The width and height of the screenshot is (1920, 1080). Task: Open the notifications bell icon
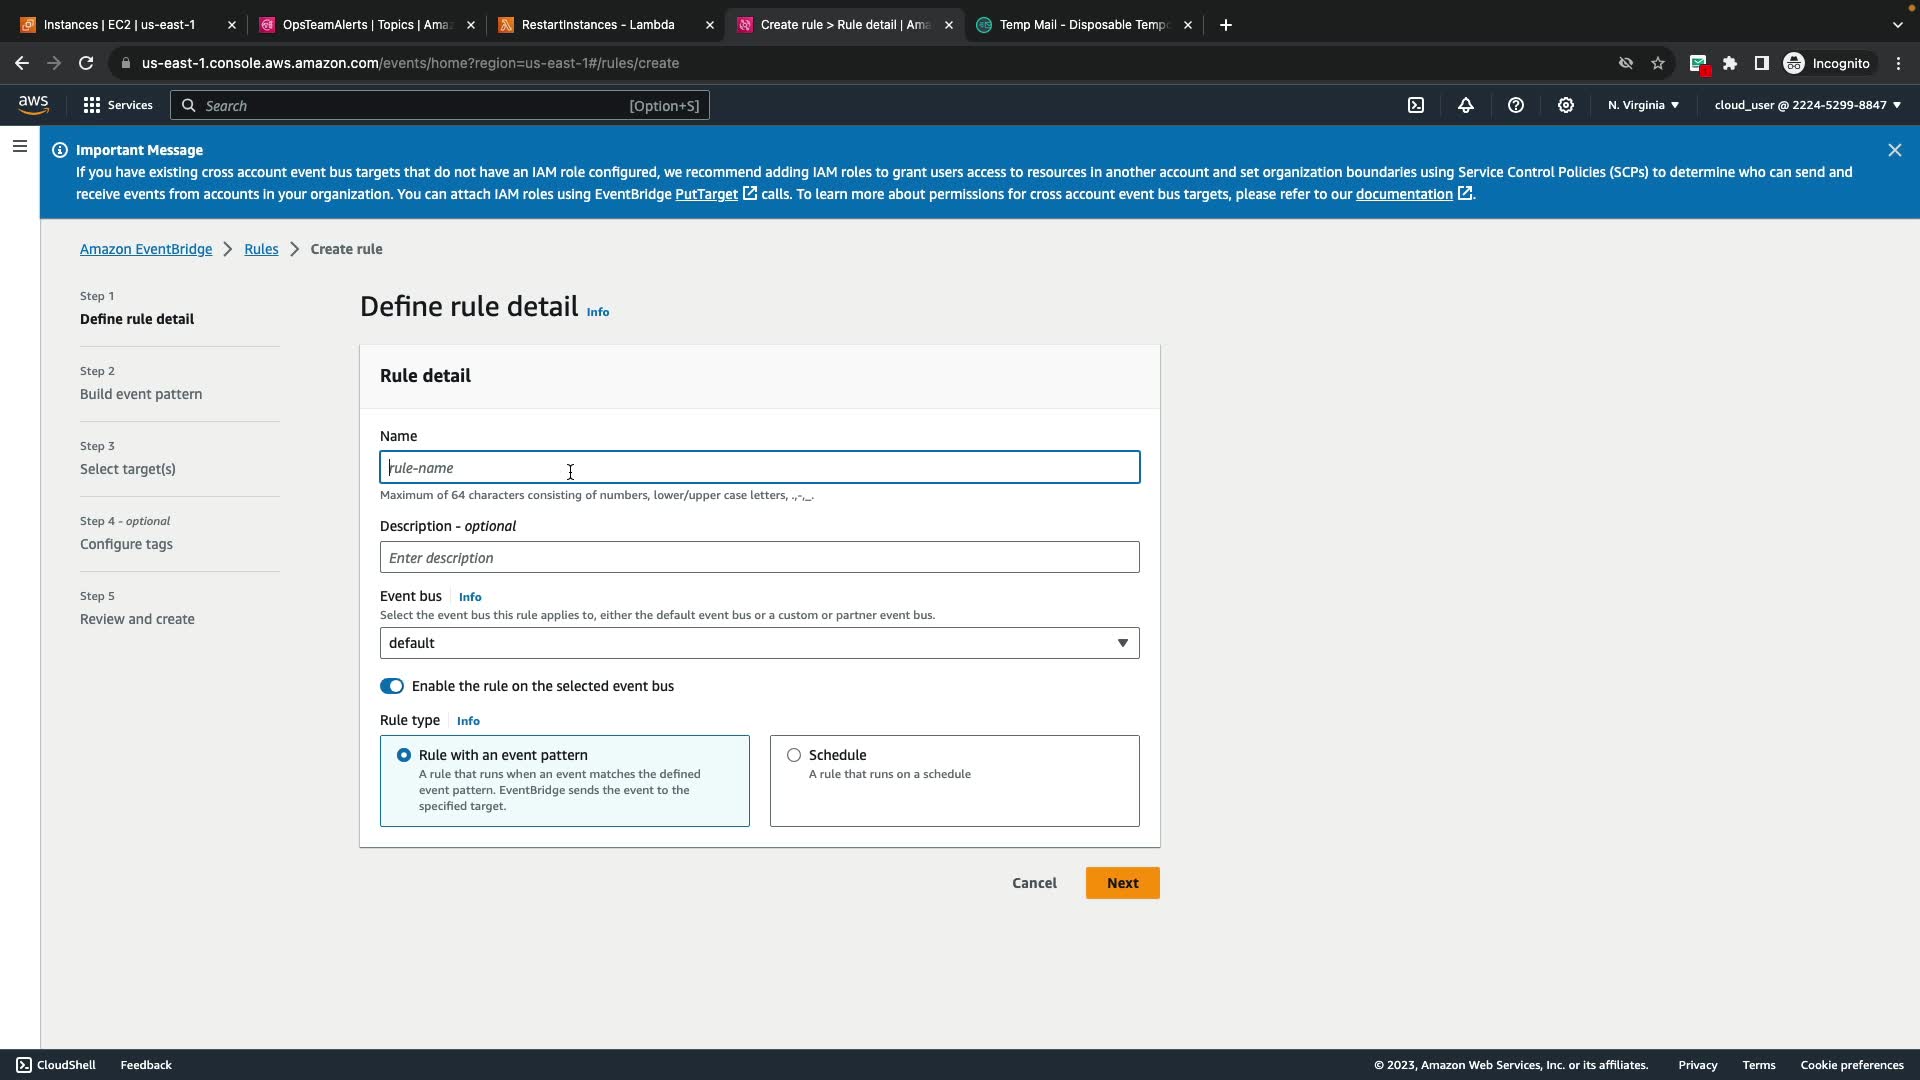point(1466,105)
